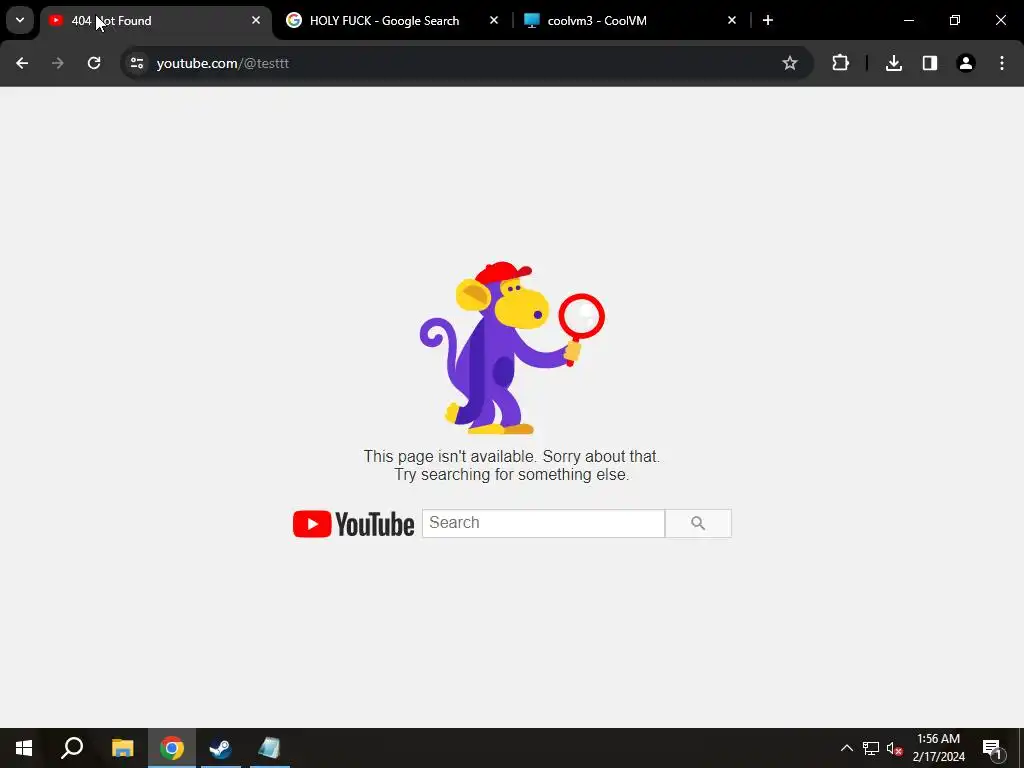Open the Extensions puzzle icon
This screenshot has height=768, width=1024.
(x=840, y=63)
